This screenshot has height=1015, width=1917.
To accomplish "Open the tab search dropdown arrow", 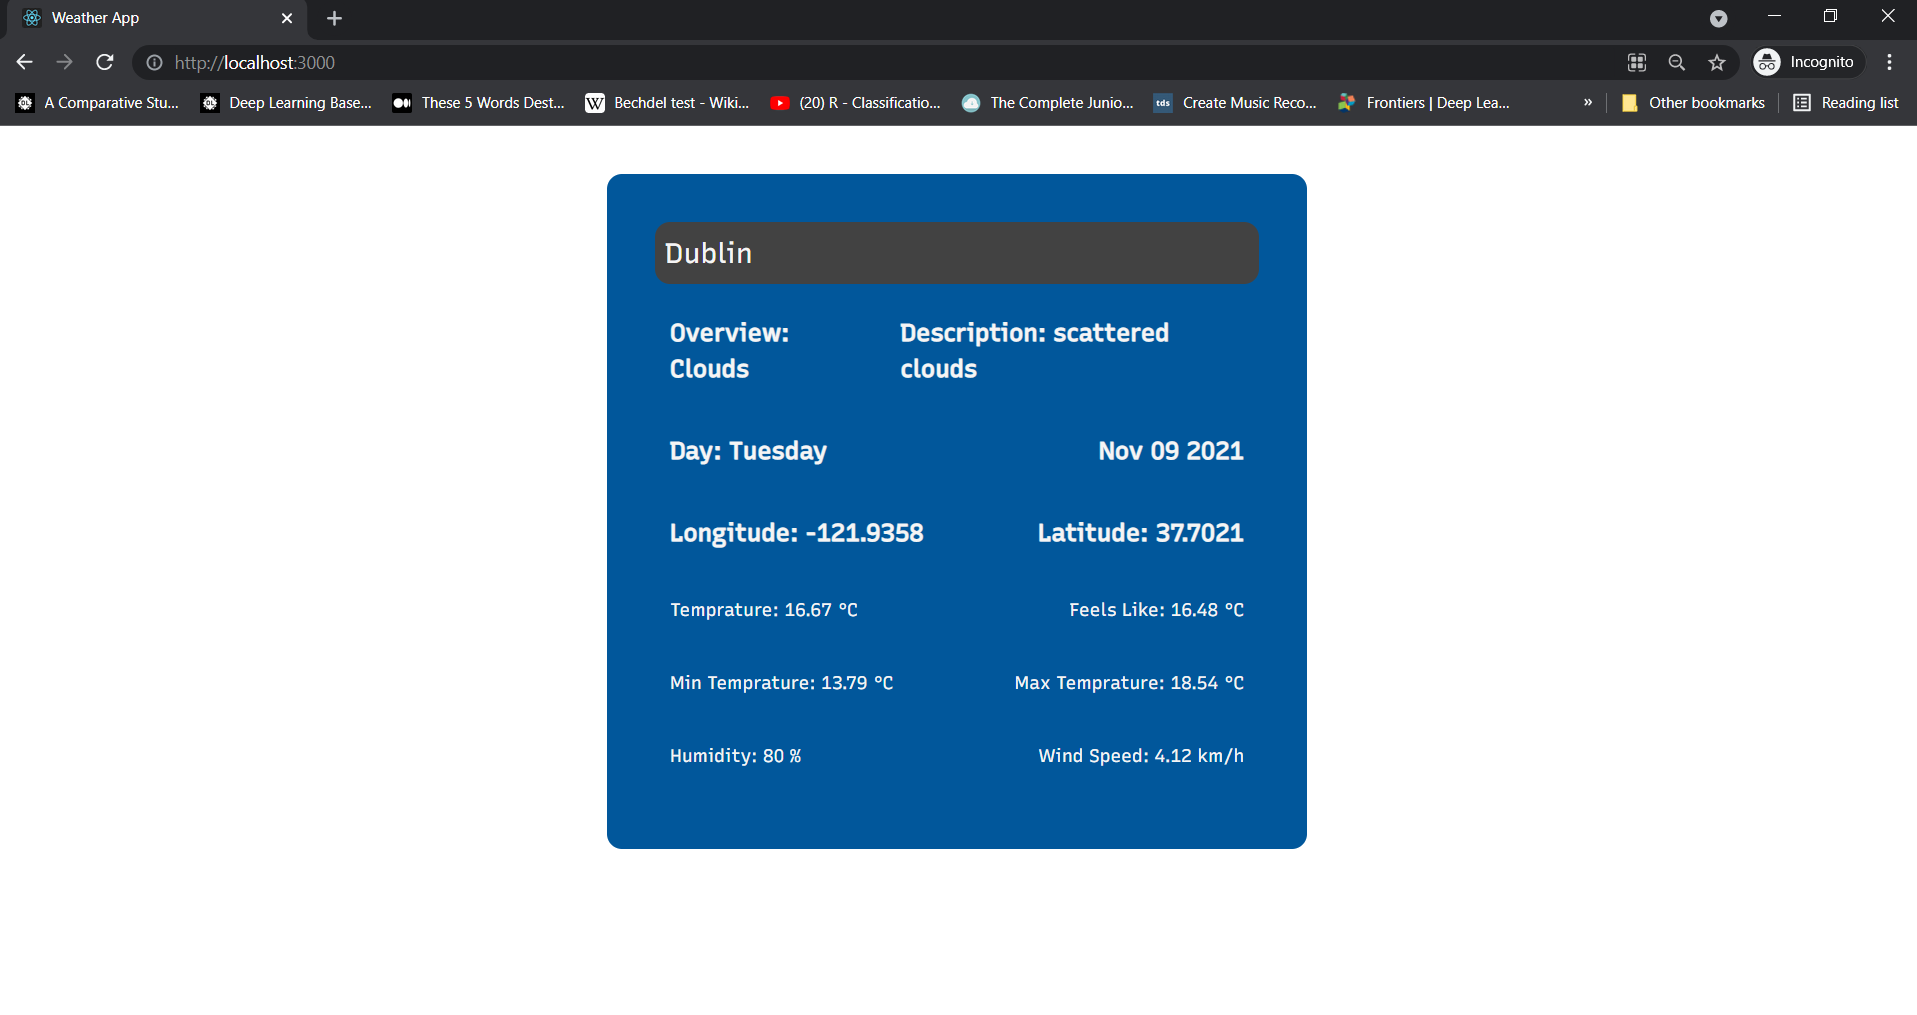I will (1718, 18).
